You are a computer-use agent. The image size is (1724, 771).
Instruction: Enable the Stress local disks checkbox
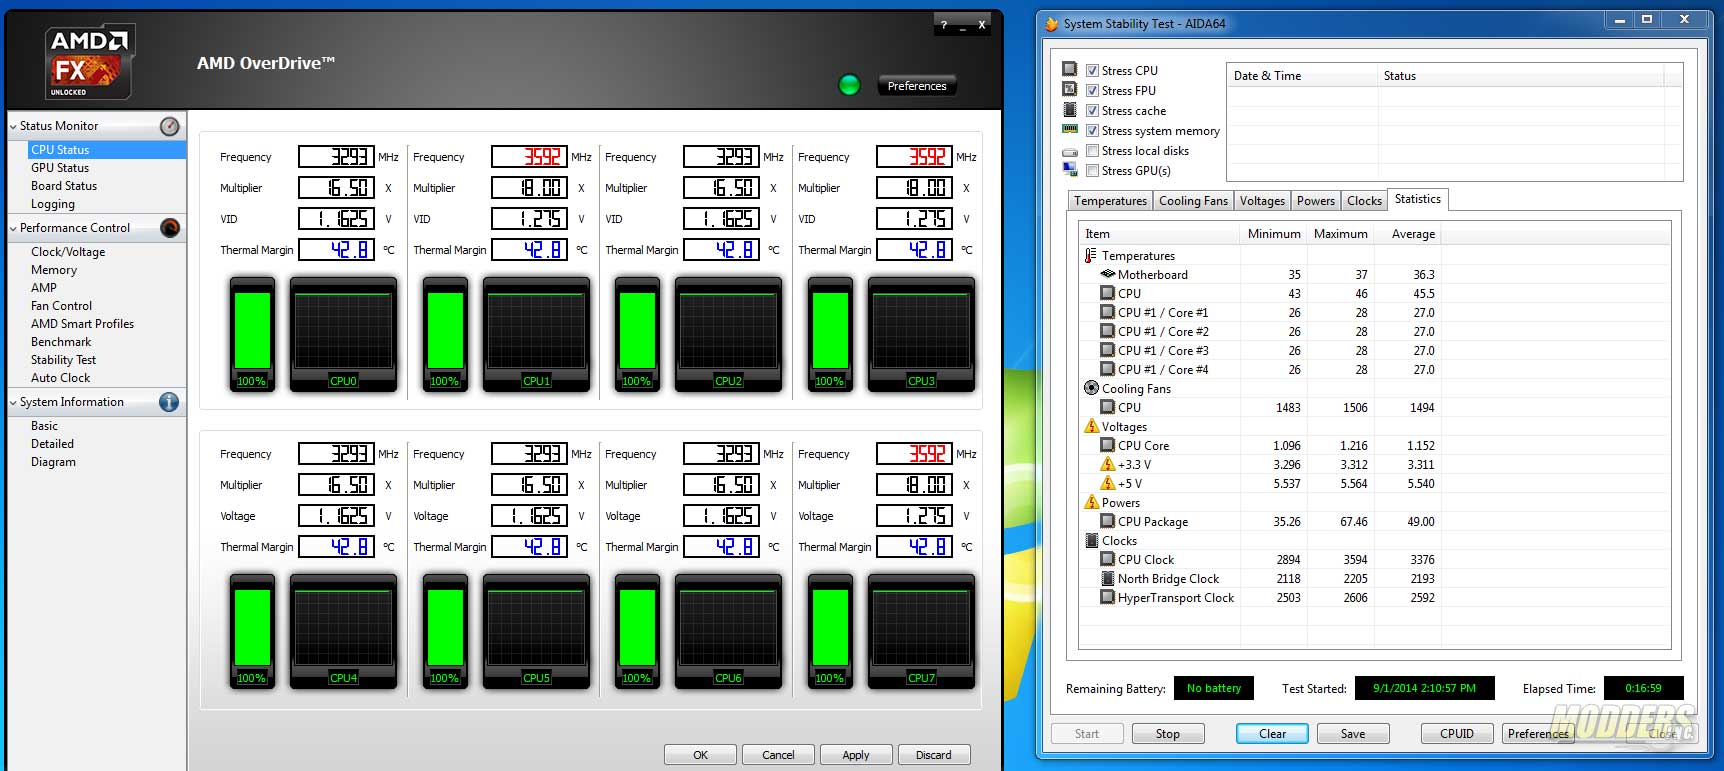pos(1092,151)
